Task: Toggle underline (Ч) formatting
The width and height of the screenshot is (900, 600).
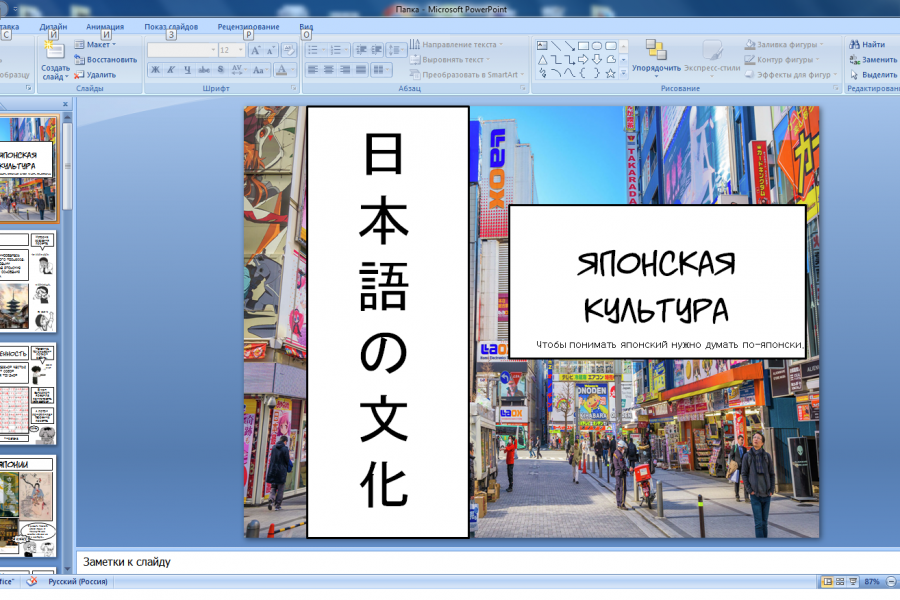Action: (x=187, y=69)
